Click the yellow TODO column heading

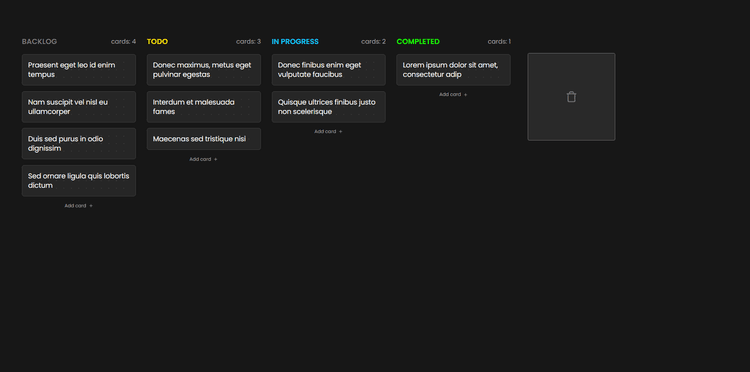[157, 42]
